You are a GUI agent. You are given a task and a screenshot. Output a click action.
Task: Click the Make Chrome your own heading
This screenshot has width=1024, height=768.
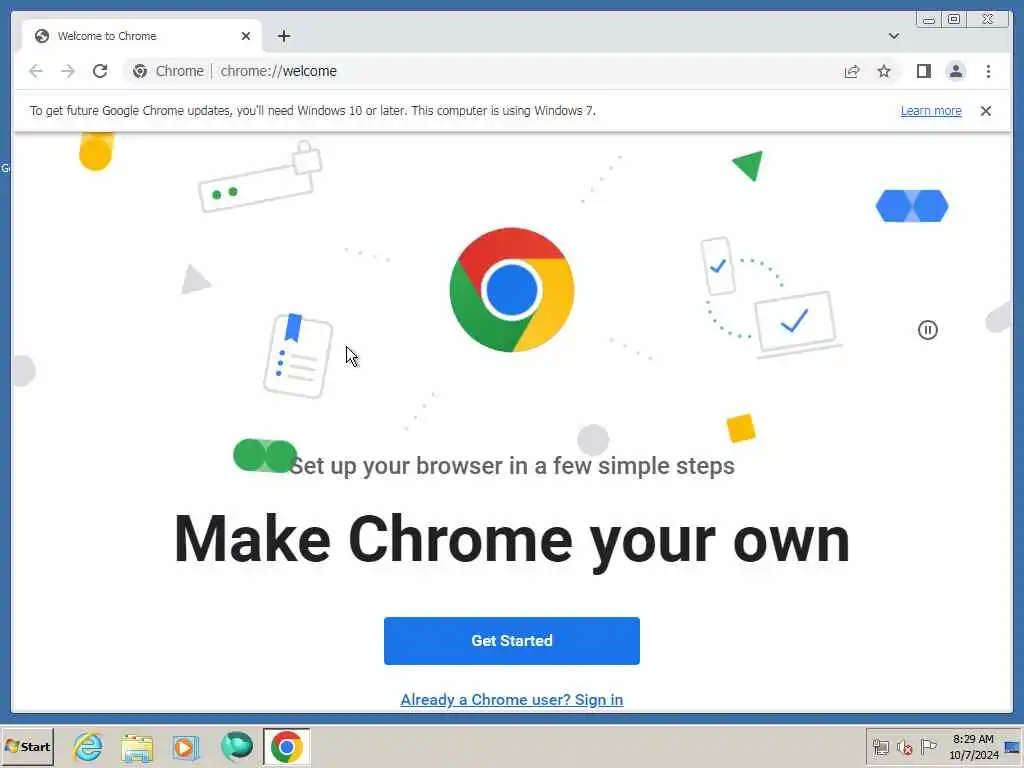pos(511,540)
